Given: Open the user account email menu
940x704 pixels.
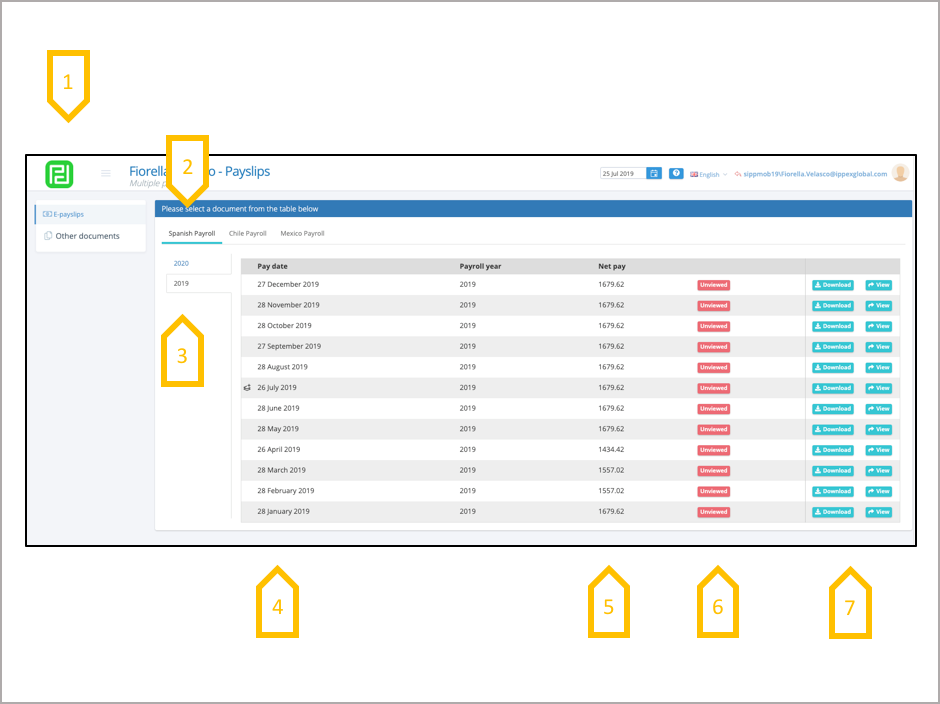Looking at the screenshot, I should pos(815,174).
